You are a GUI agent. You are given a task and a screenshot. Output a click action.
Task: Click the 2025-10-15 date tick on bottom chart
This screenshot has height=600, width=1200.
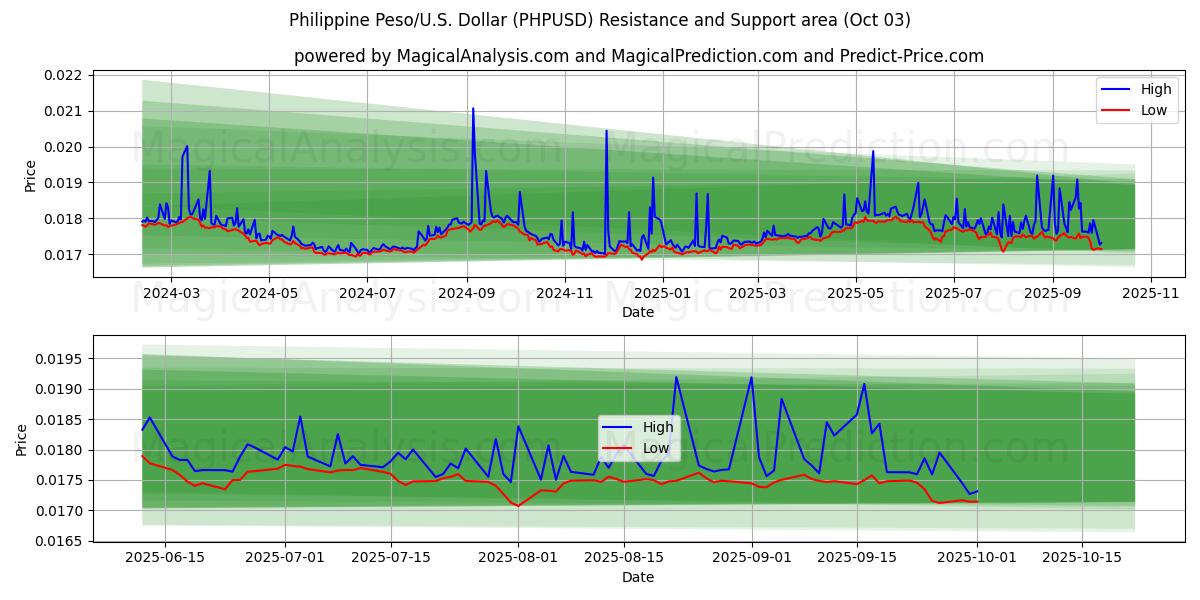point(1081,557)
